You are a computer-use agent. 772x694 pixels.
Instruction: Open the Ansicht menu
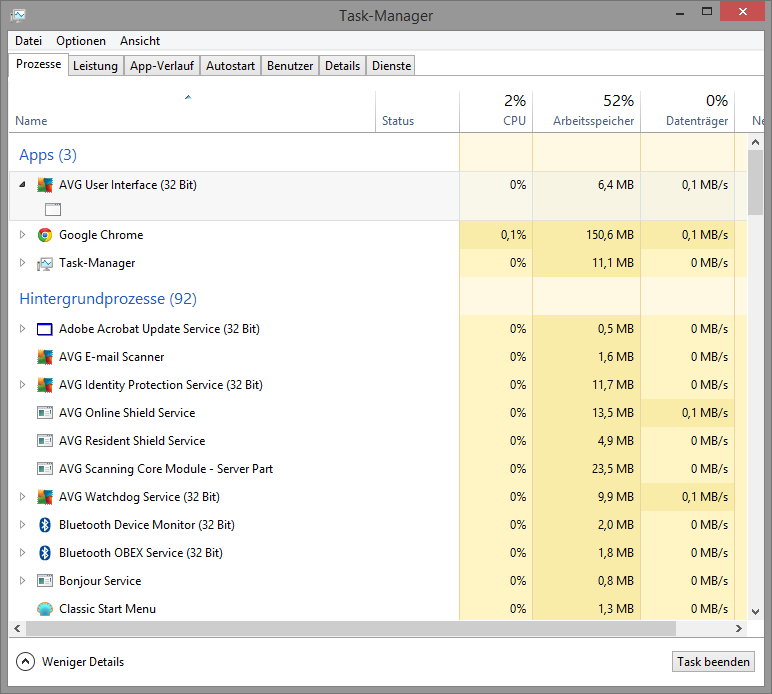point(140,41)
